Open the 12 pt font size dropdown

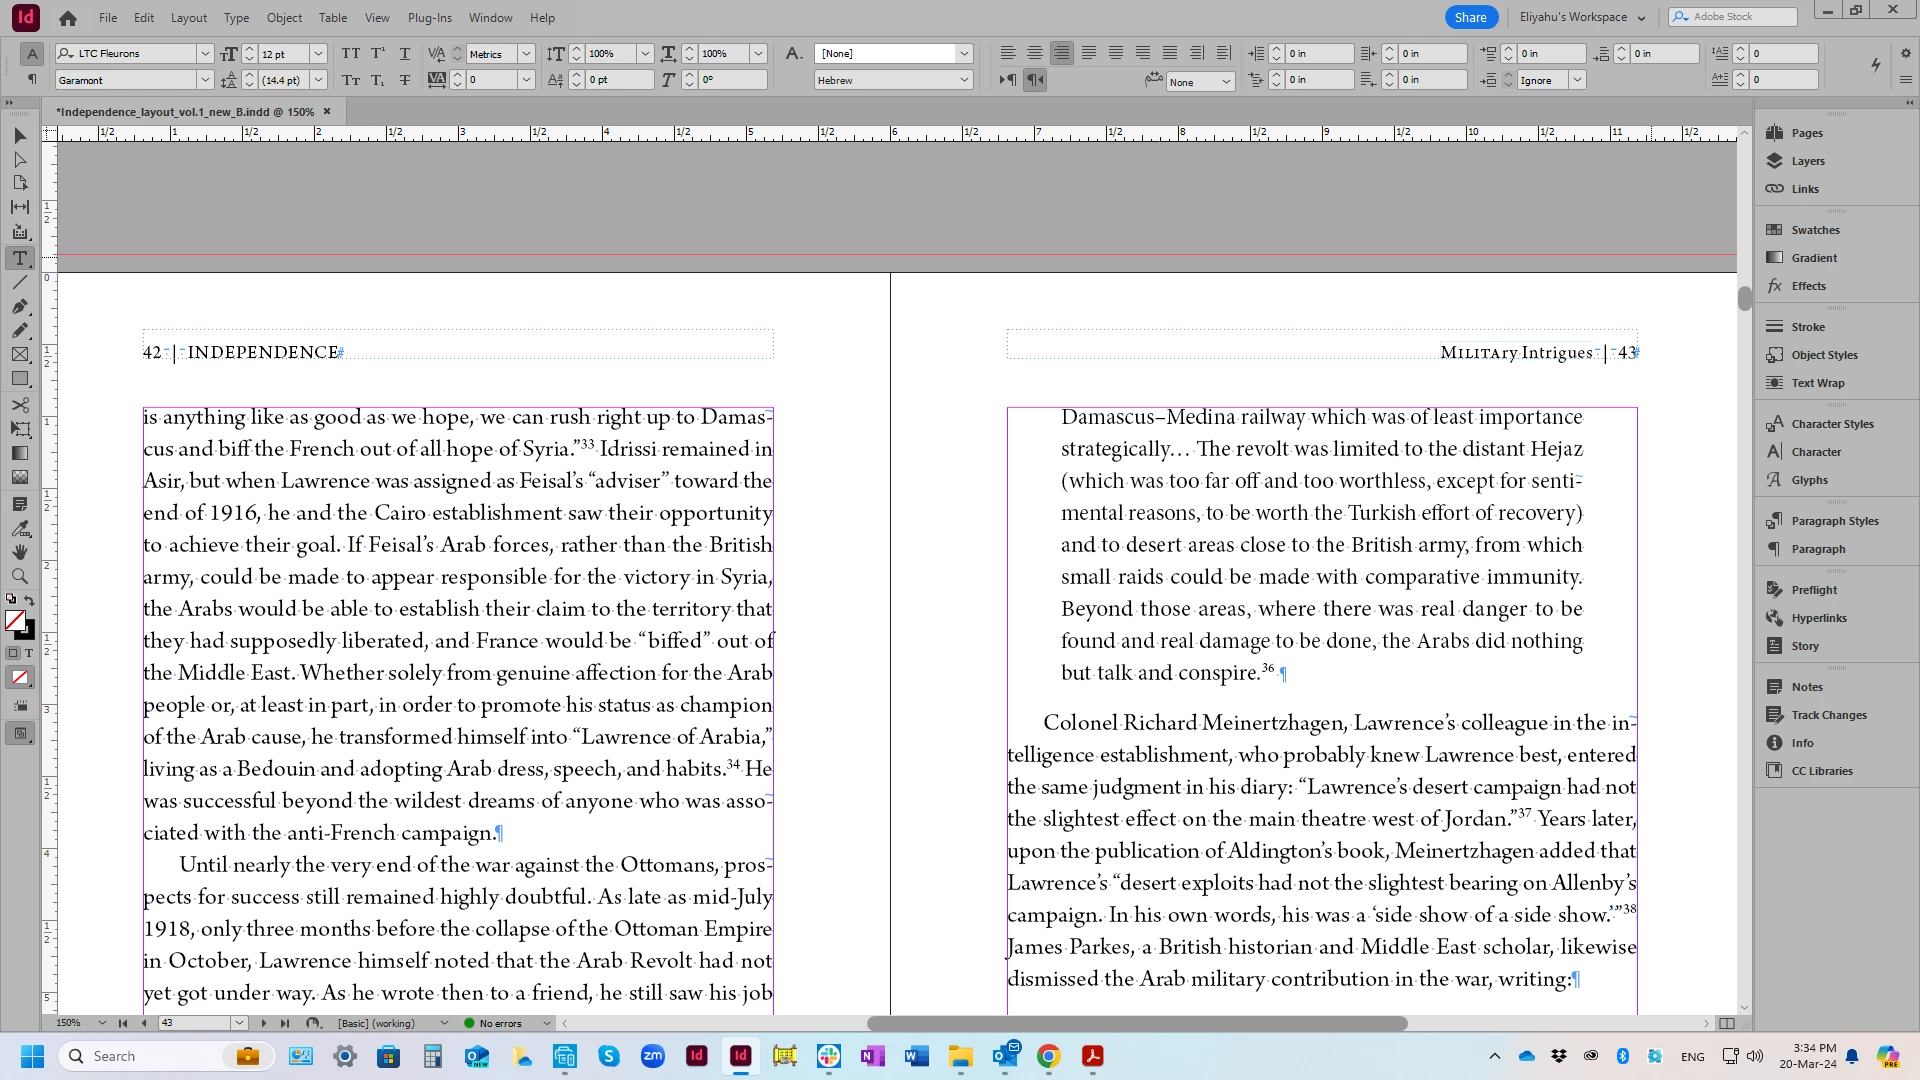tap(318, 54)
